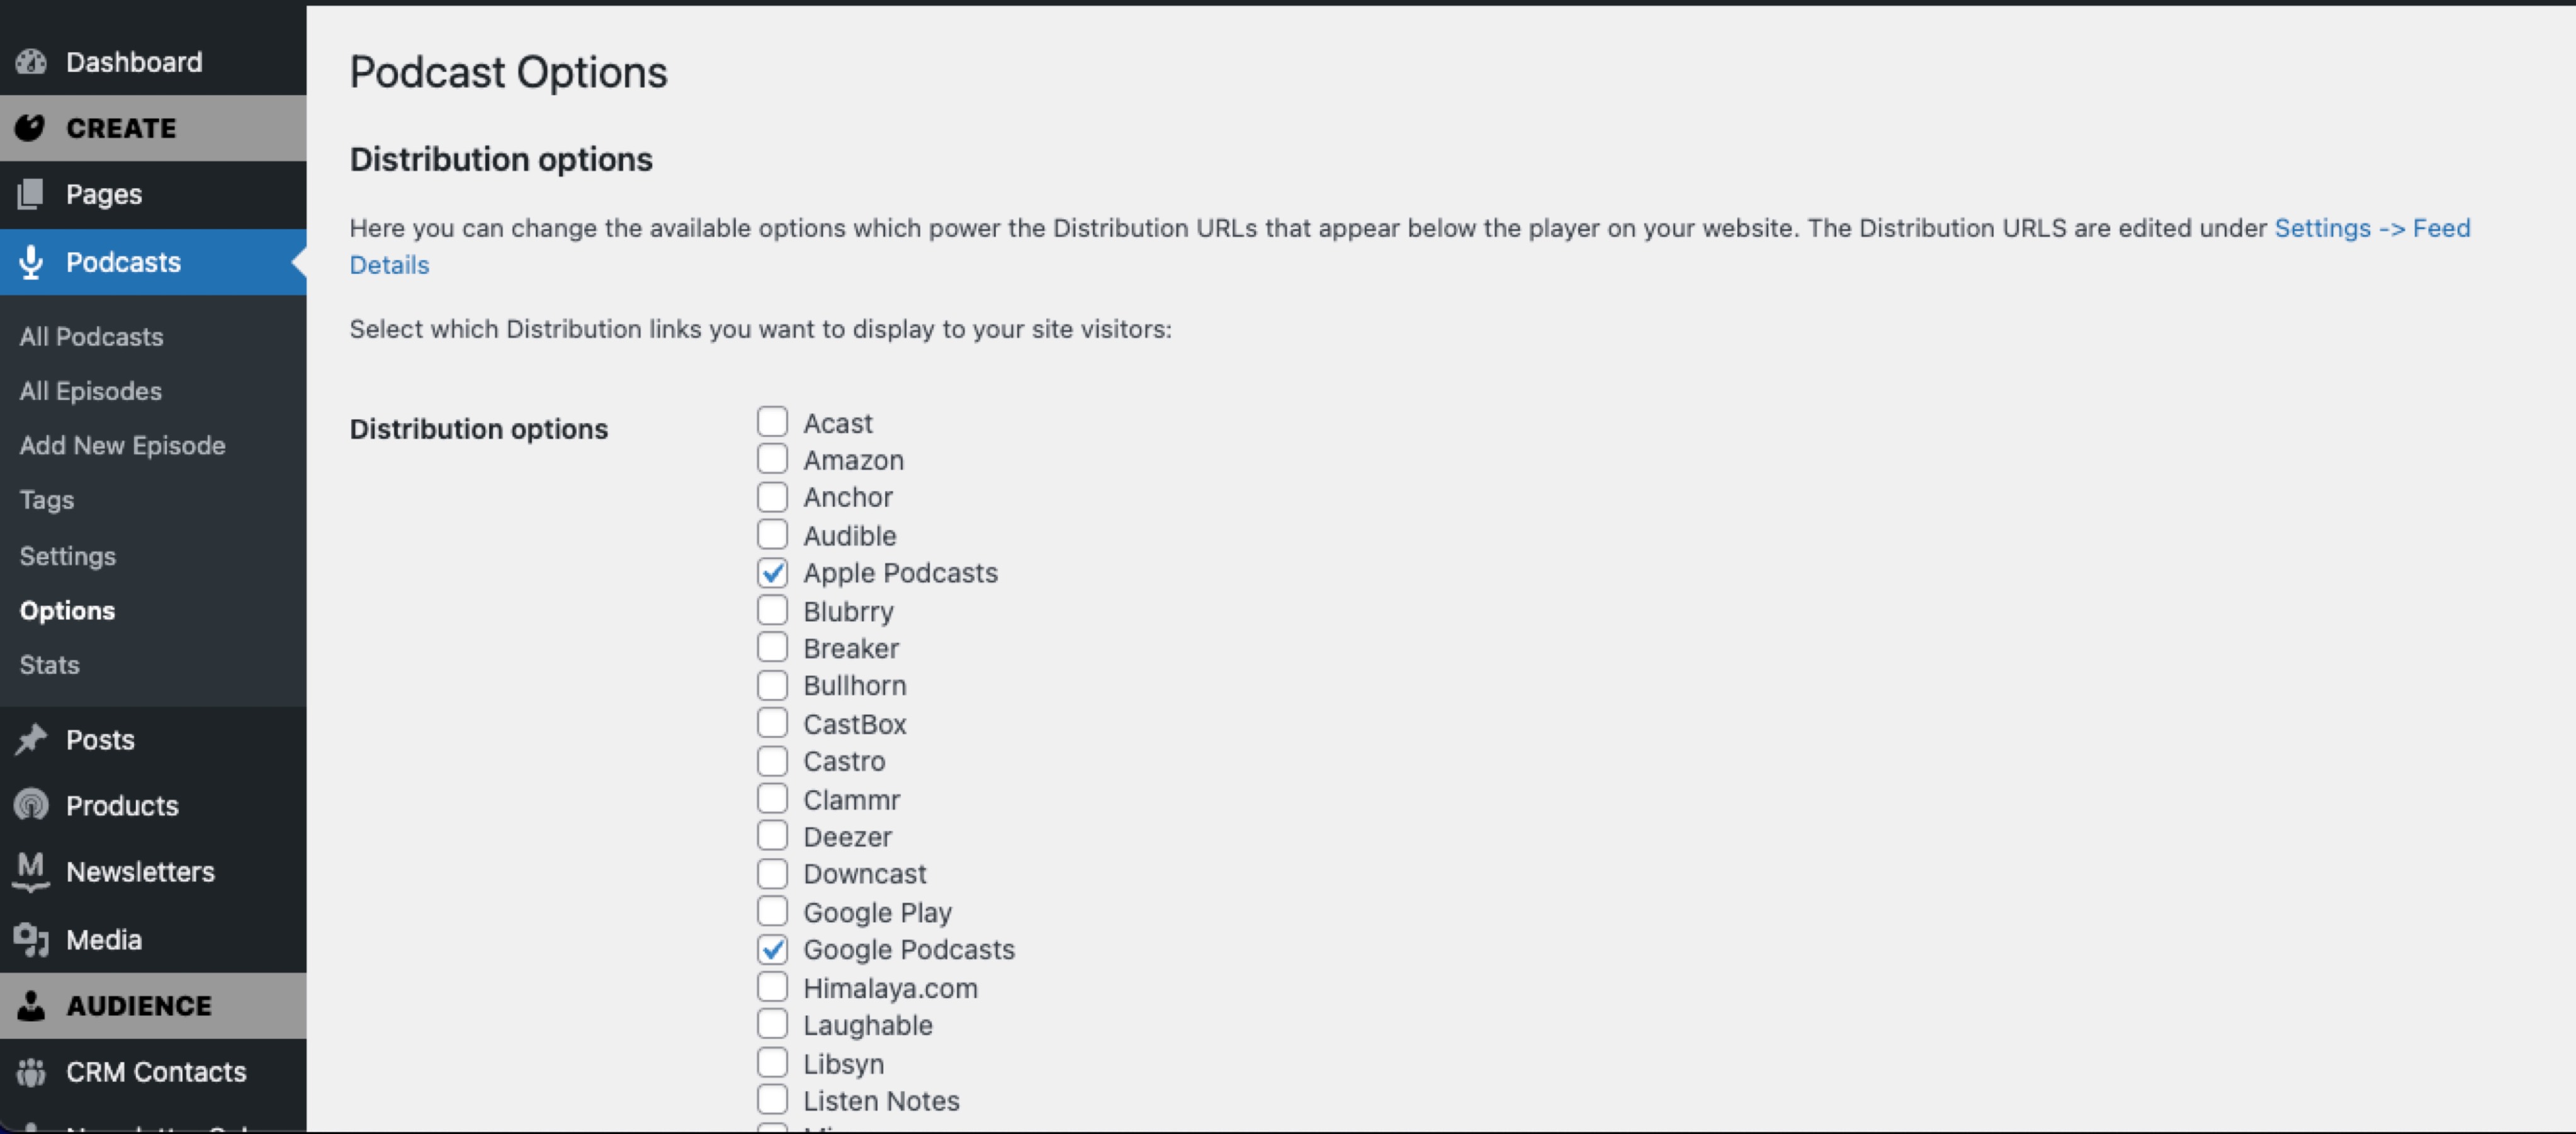Tick the Deezer checkbox
Image resolution: width=2576 pixels, height=1134 pixels.
(772, 836)
